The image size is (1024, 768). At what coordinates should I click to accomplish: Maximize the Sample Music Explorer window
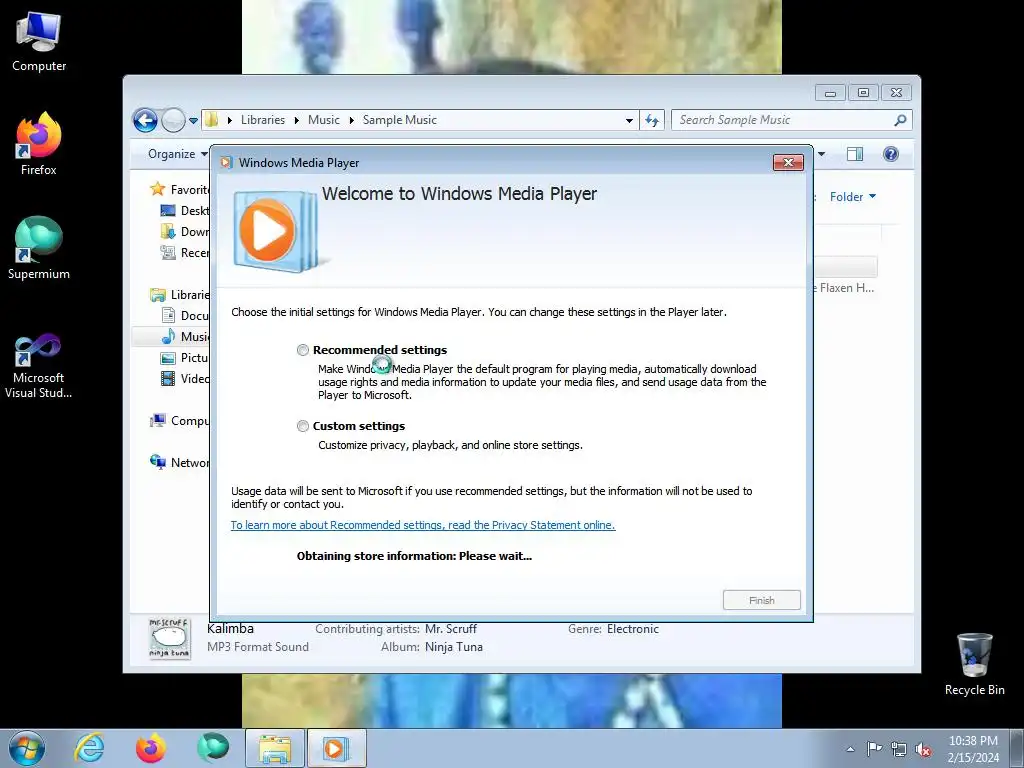pos(863,93)
